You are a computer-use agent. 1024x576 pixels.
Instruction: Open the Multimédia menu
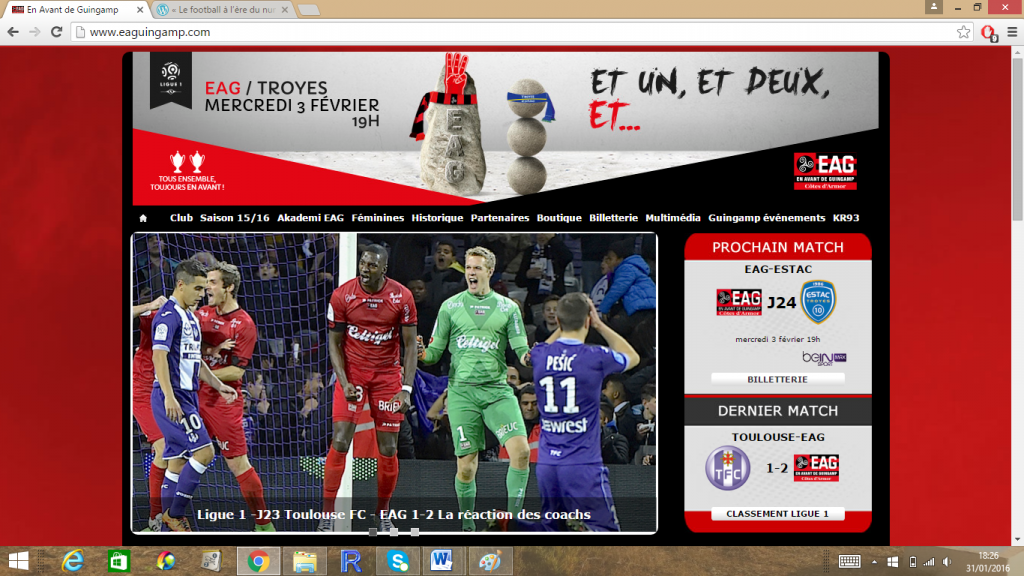pos(673,218)
